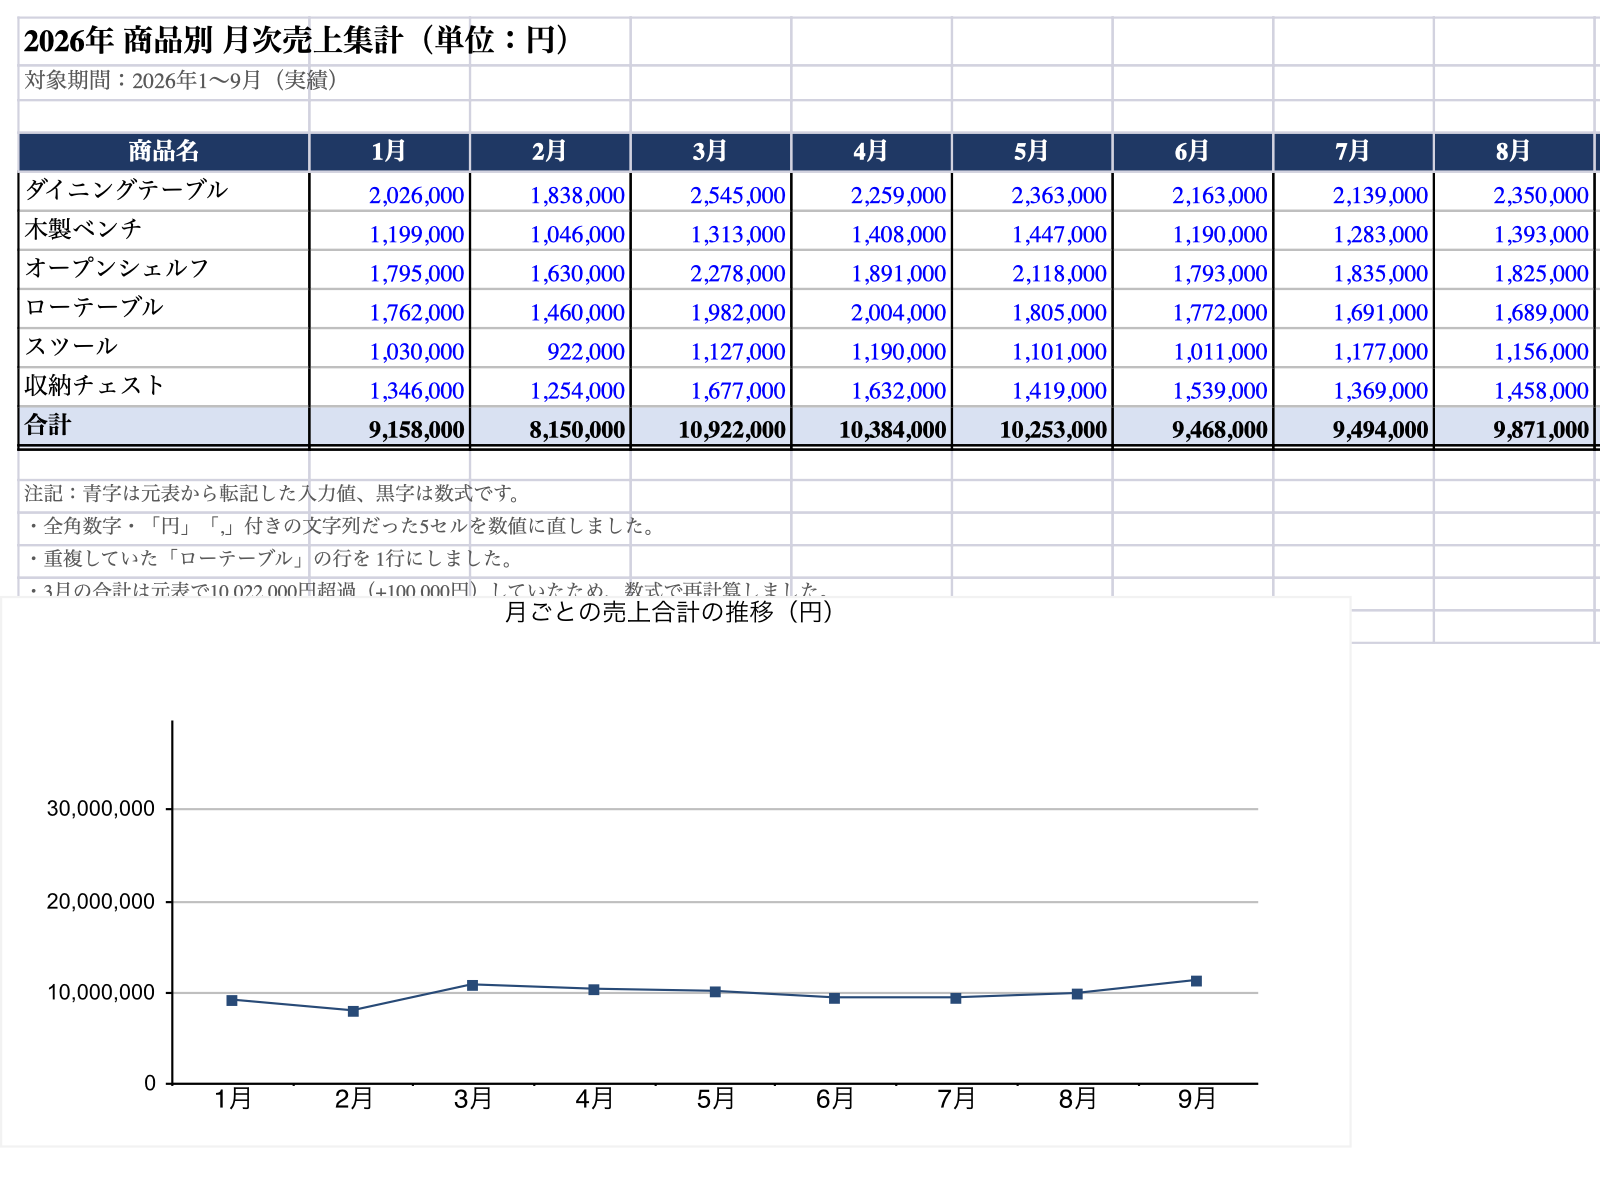The width and height of the screenshot is (1600, 1191).
Task: Select the total cell 10,922,000
Action: pos(711,428)
